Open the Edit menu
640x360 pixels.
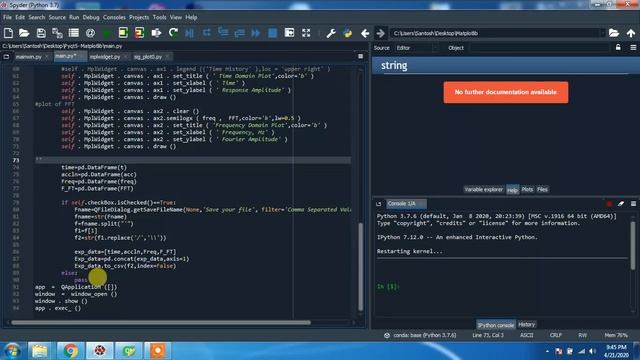pos(20,18)
